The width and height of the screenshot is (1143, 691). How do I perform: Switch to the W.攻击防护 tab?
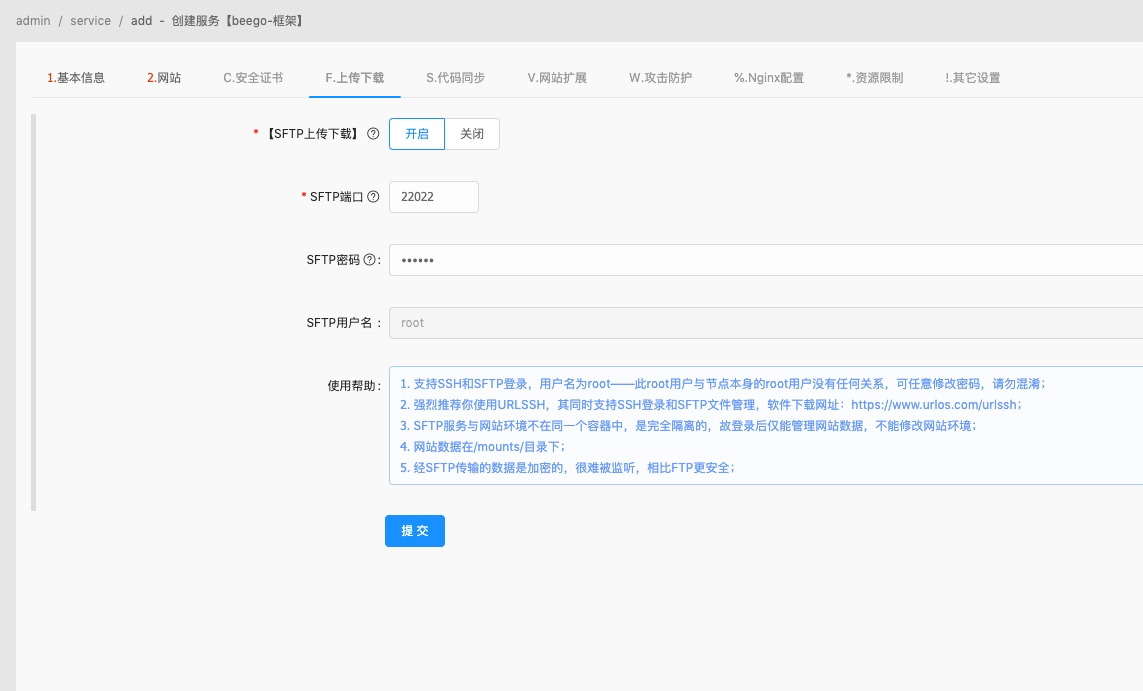(660, 78)
